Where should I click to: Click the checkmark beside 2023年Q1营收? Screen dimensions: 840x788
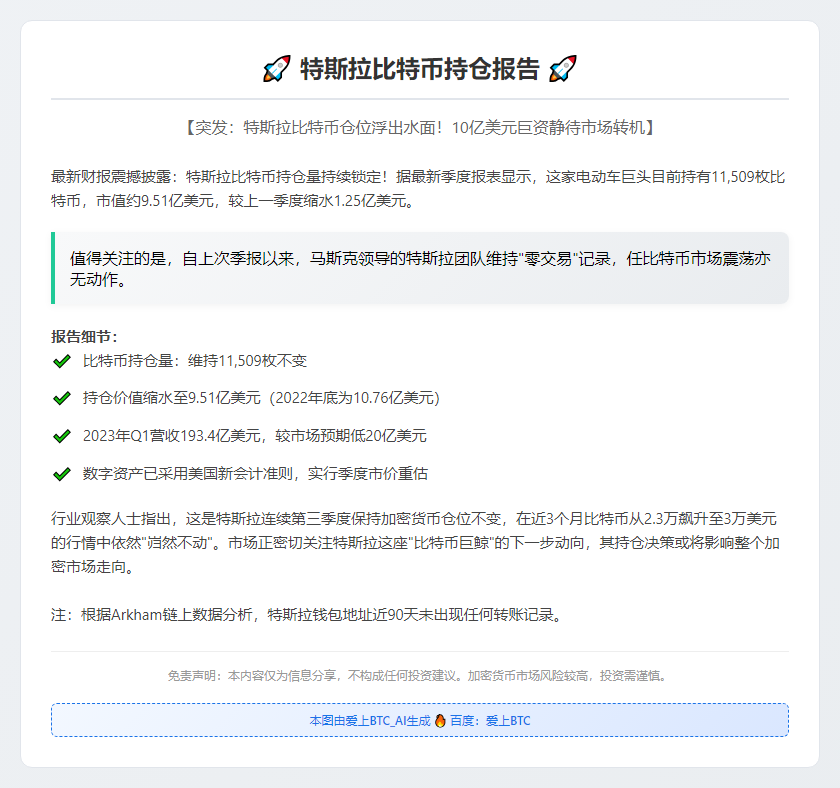coord(62,436)
